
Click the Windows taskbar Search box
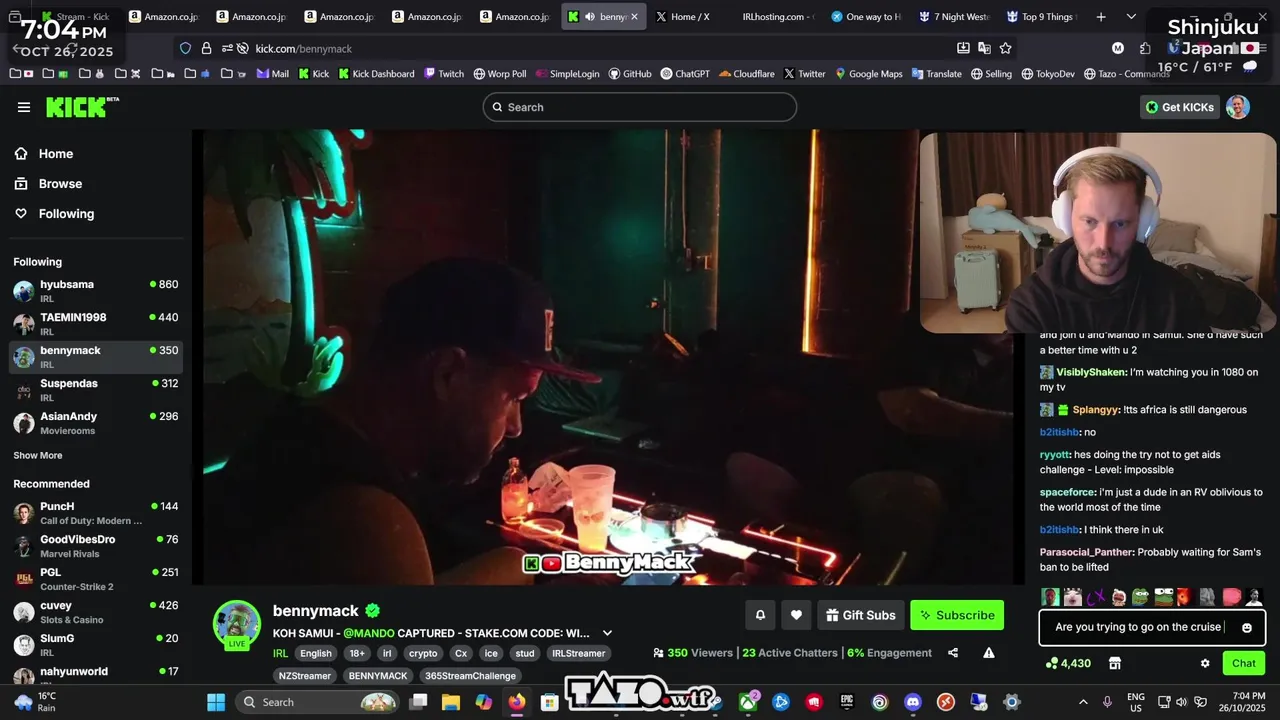click(320, 702)
